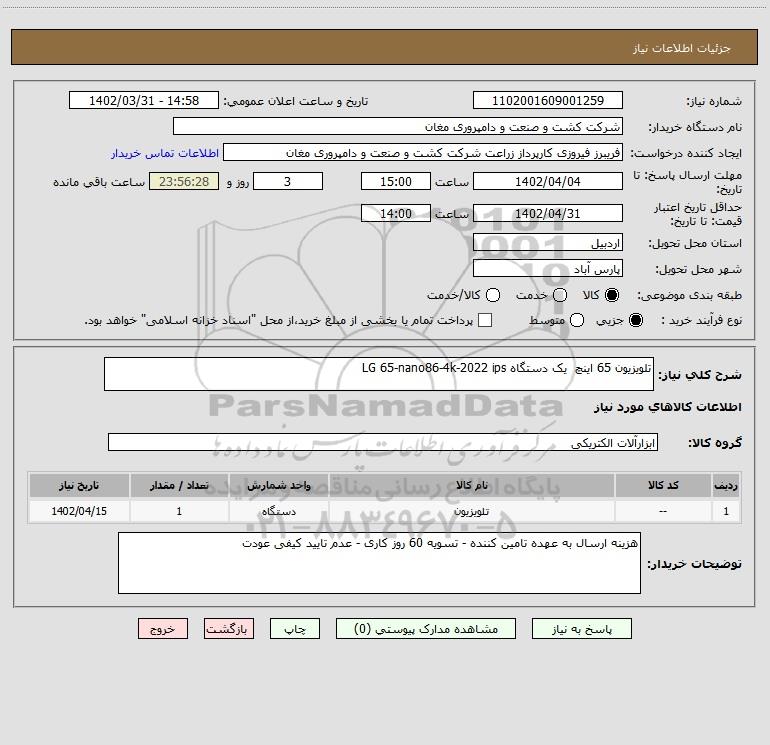Click the جزئیات اطلاعات نیاز header title
Image resolution: width=770 pixels, height=745 pixels.
[x=681, y=48]
